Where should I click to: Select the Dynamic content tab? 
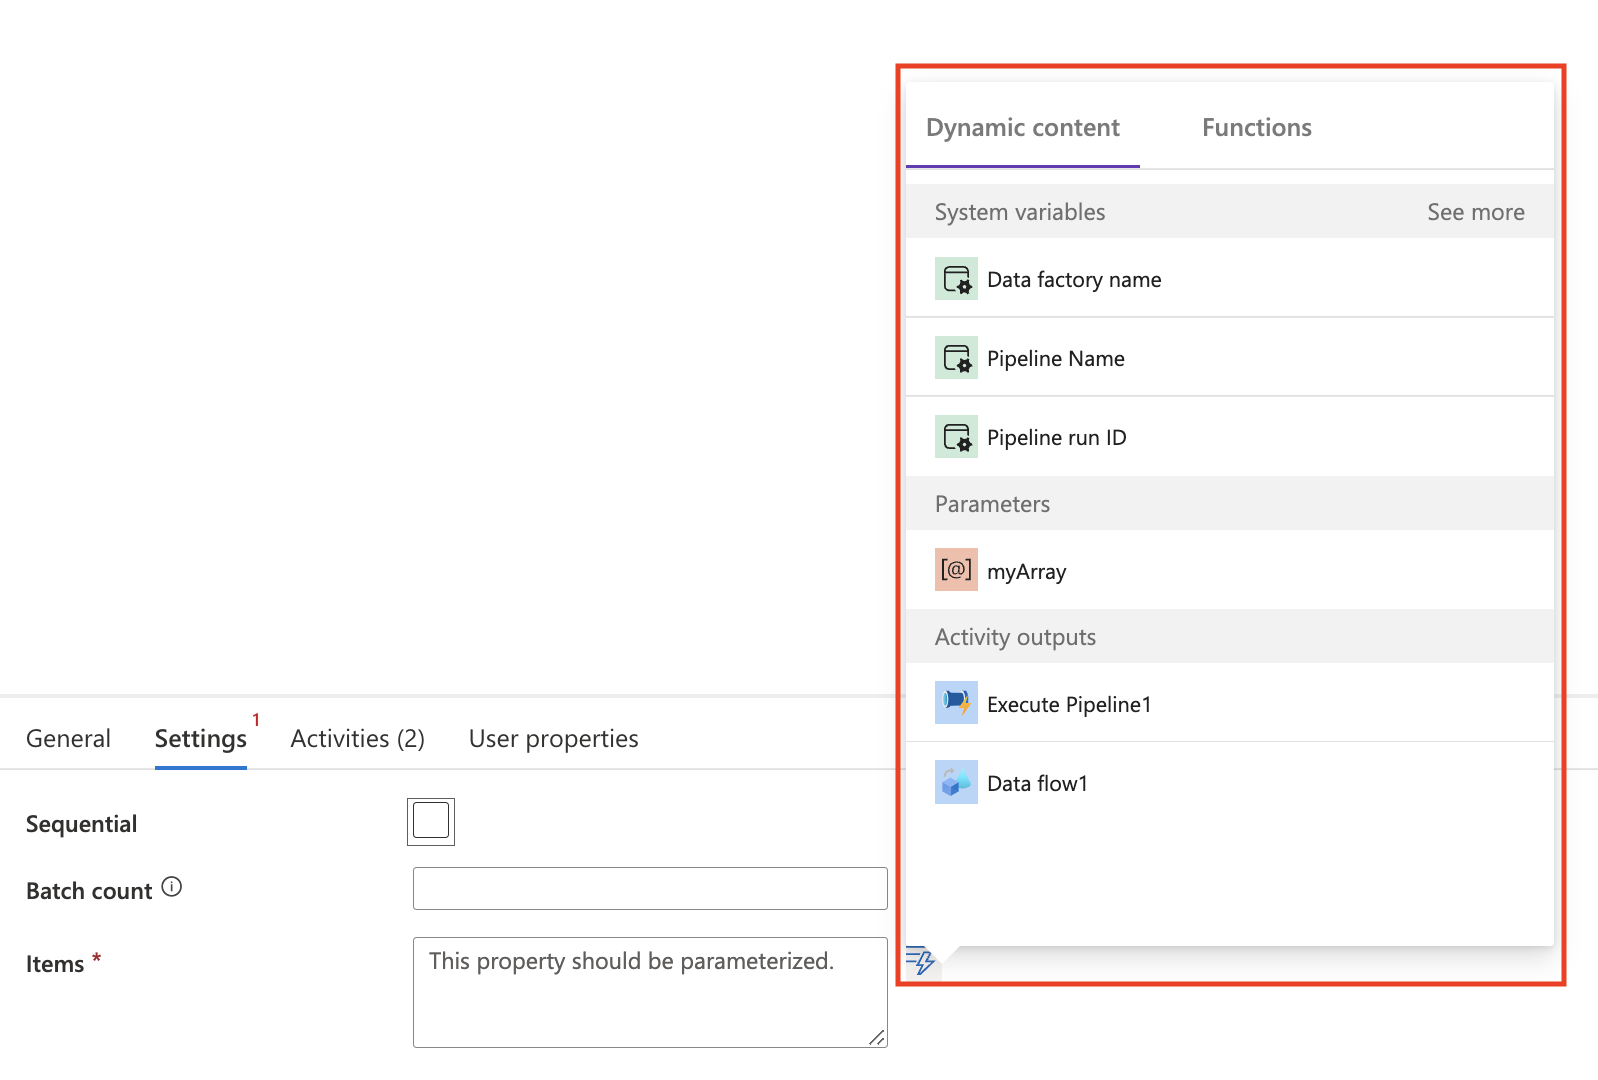1022,128
